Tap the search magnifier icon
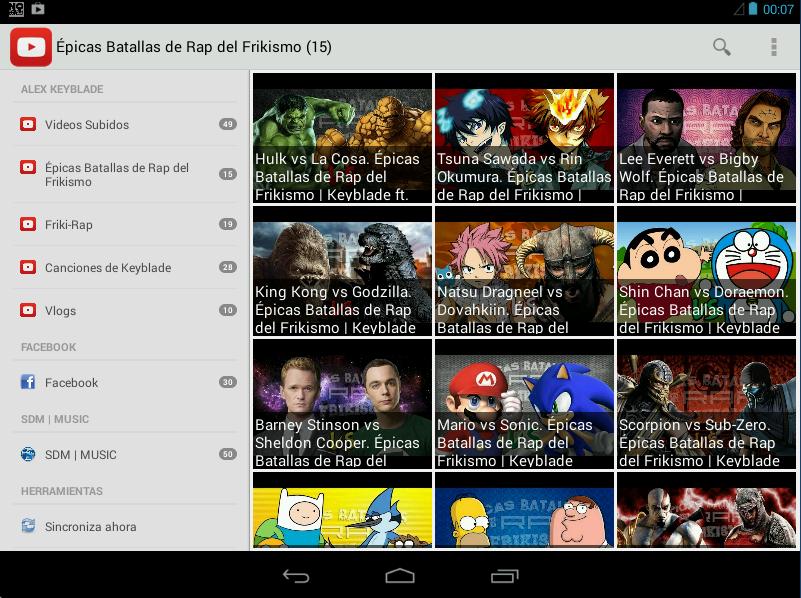801x598 pixels. tap(721, 47)
